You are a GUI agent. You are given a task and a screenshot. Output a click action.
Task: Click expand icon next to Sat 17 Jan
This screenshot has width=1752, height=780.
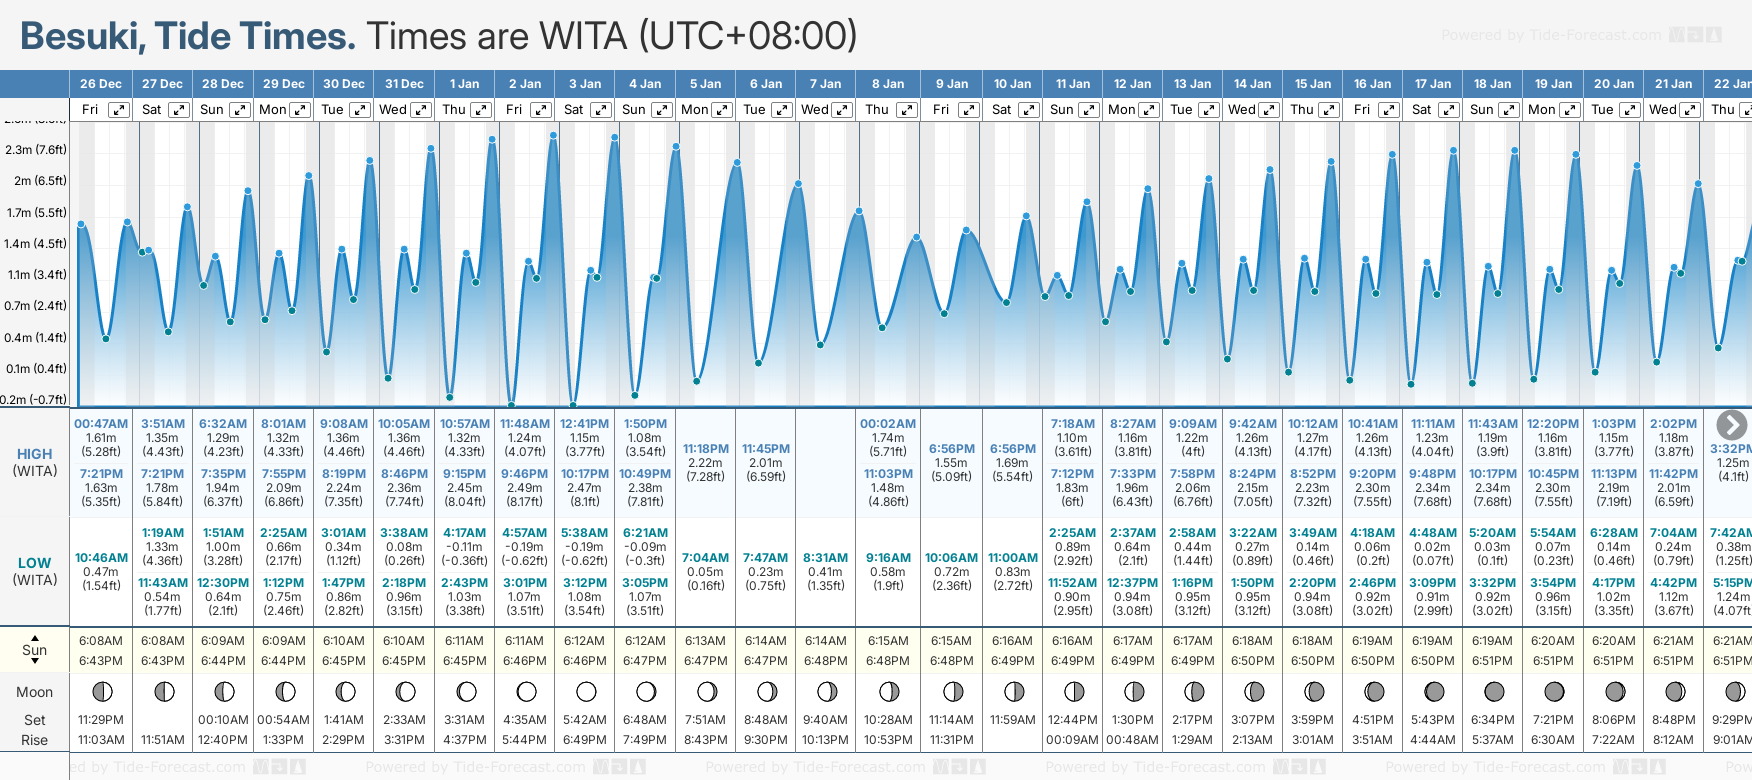click(1449, 110)
